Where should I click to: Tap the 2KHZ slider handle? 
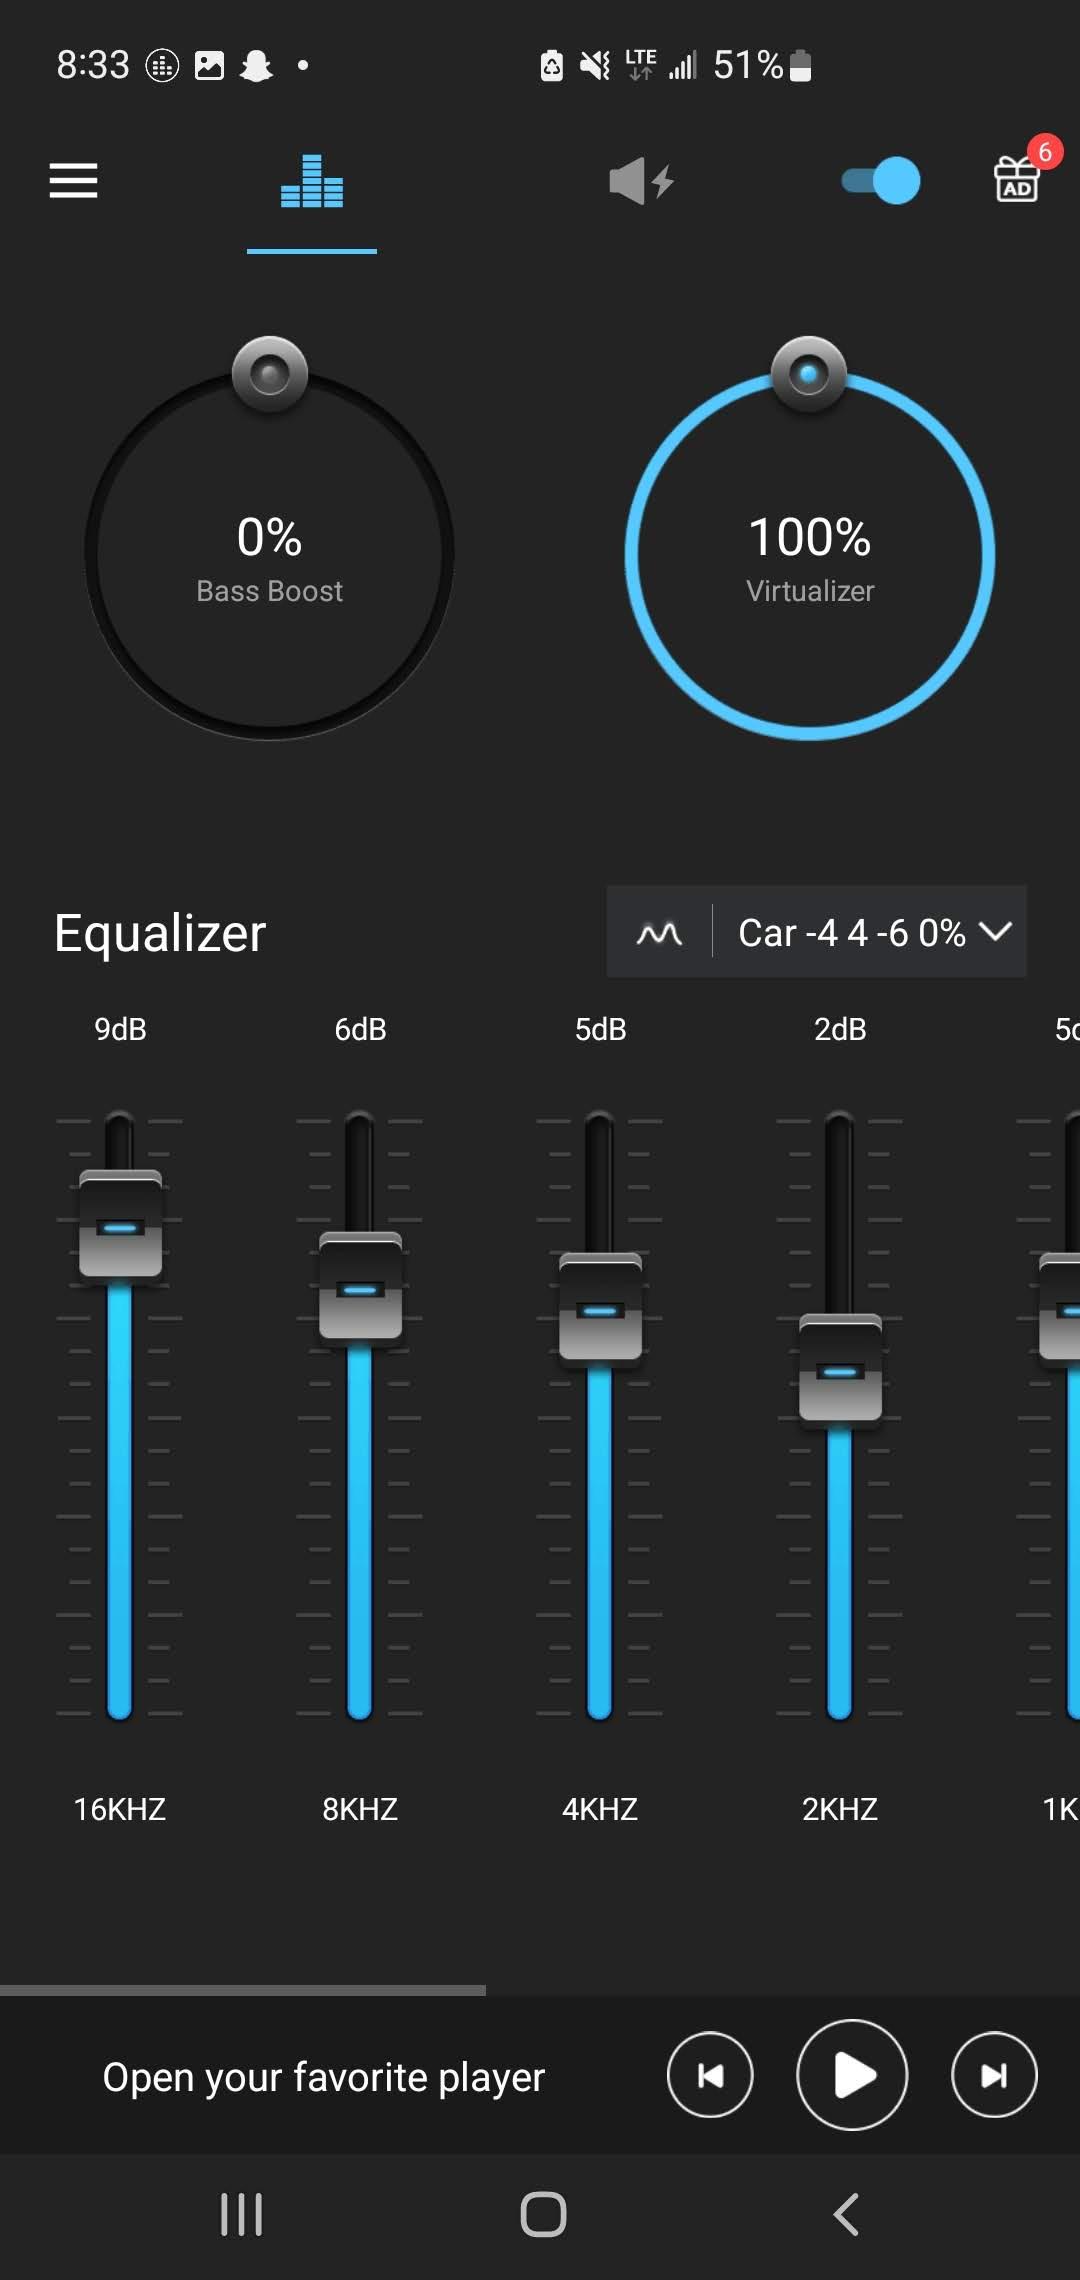coord(840,1369)
